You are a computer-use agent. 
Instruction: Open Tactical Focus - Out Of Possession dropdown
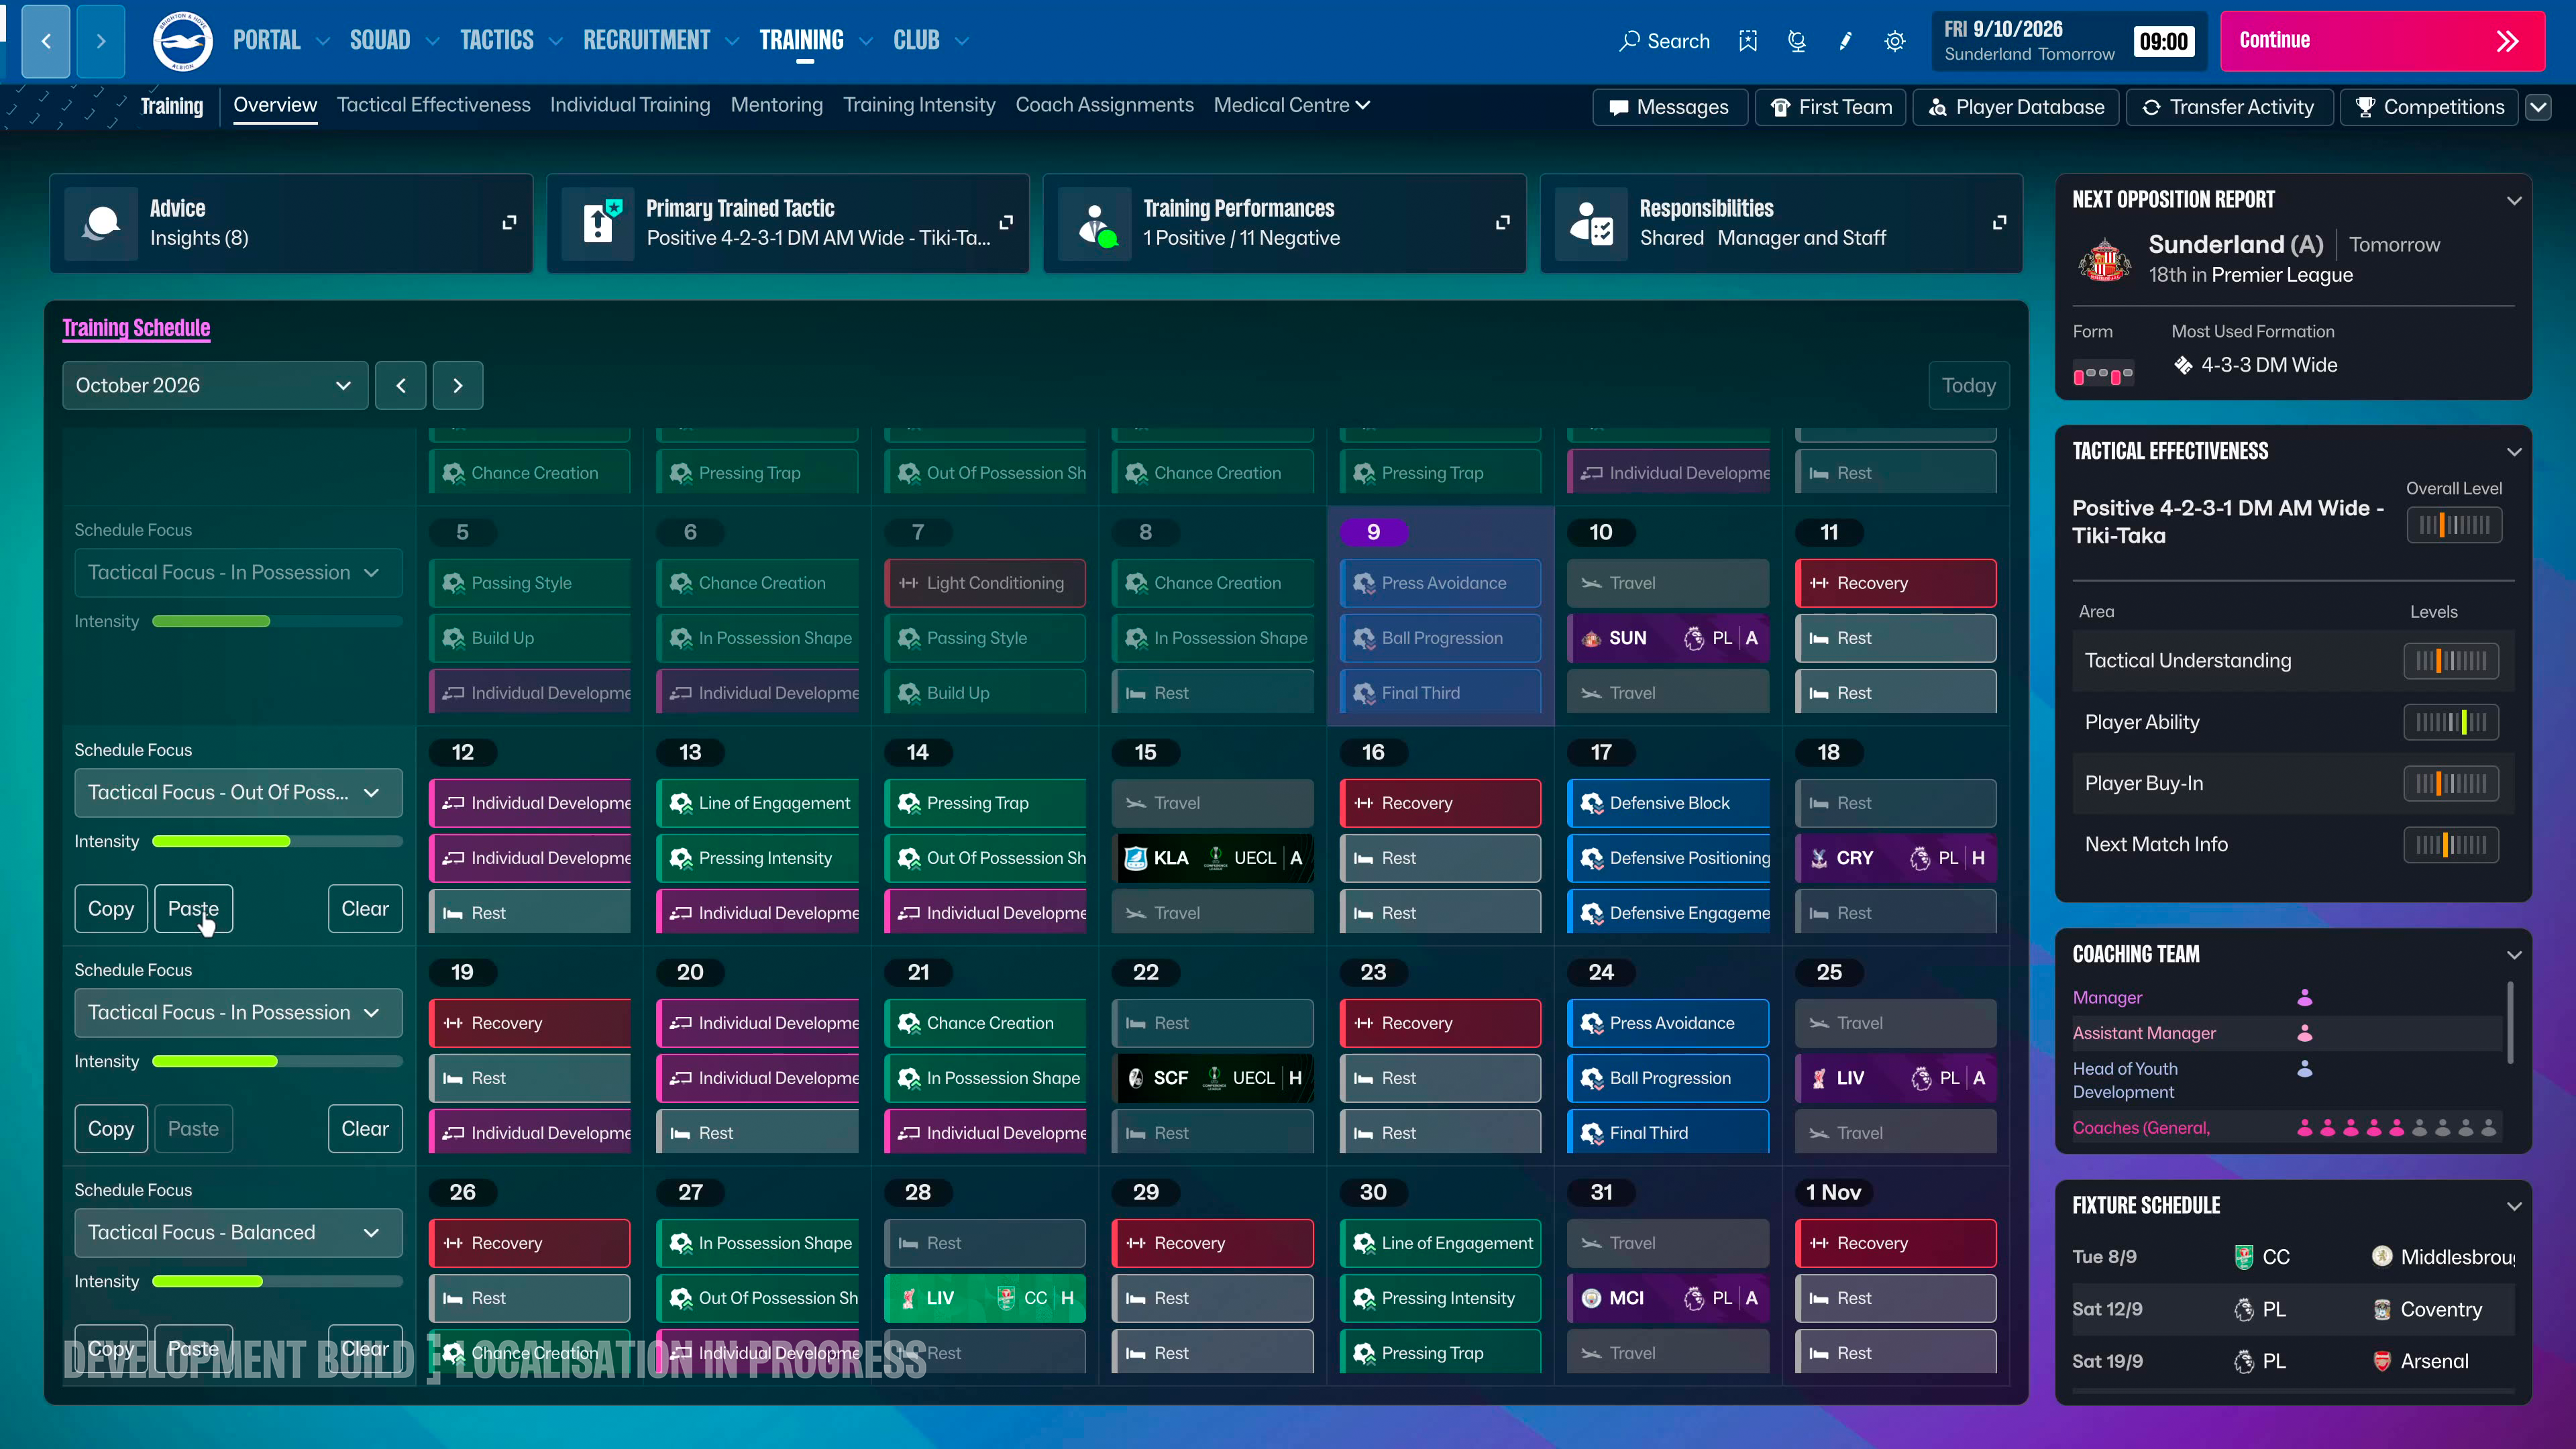pos(238,792)
